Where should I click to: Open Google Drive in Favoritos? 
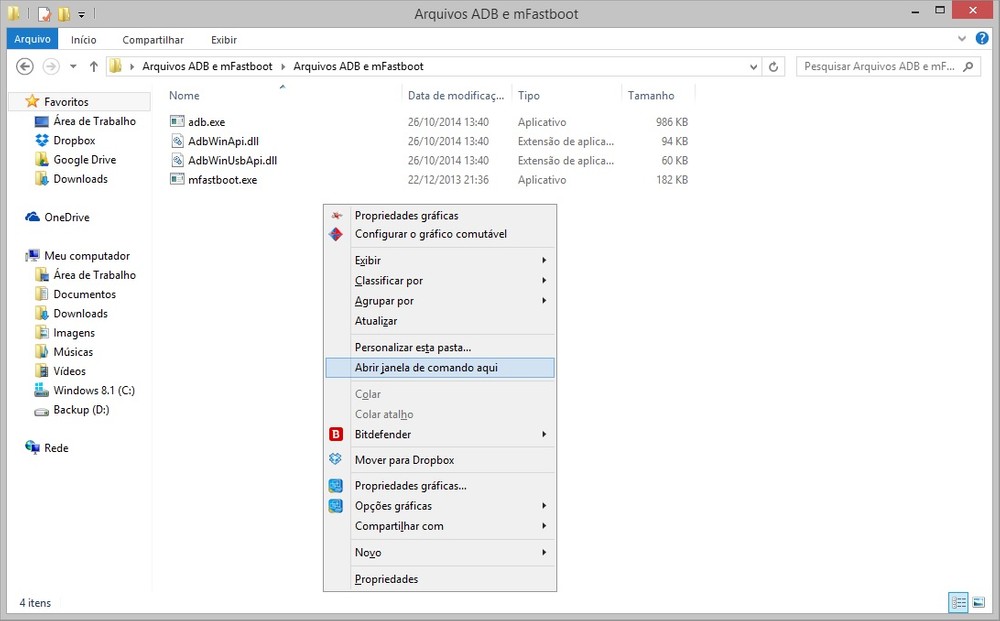pyautogui.click(x=84, y=160)
